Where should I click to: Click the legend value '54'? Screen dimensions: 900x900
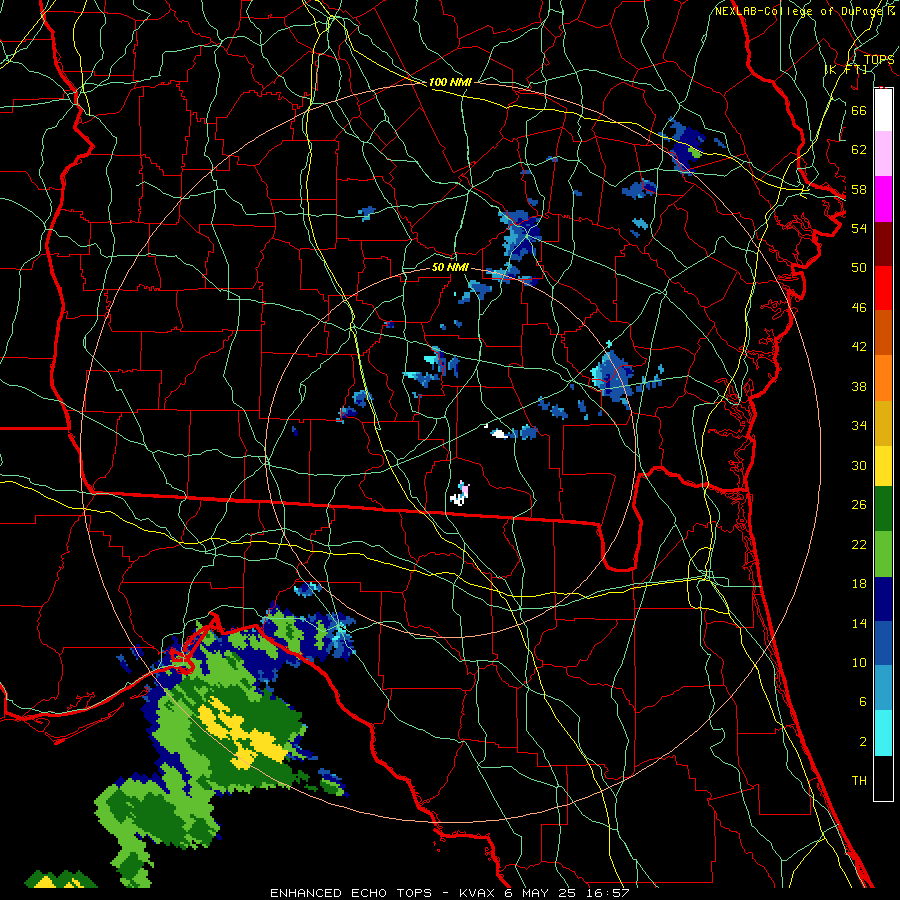point(859,228)
